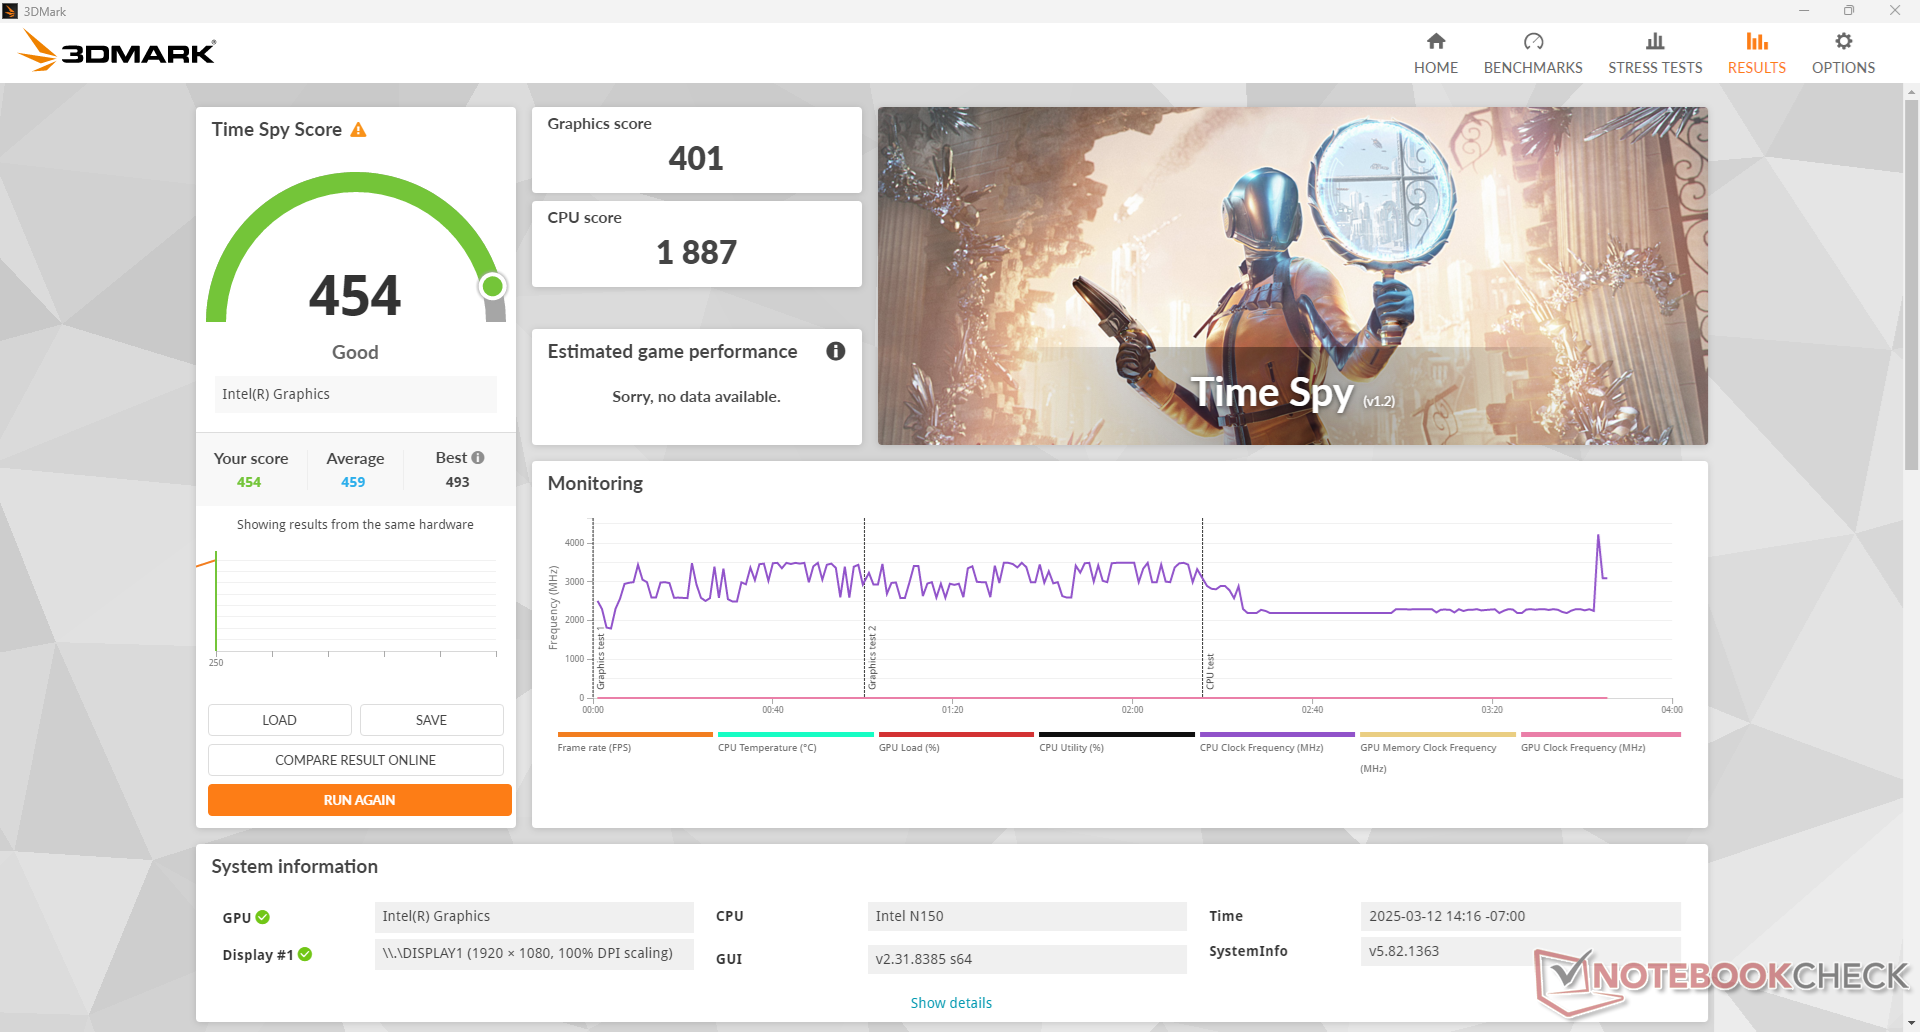The width and height of the screenshot is (1920, 1032).
Task: Click the CPU score value 1 887
Action: pyautogui.click(x=696, y=252)
